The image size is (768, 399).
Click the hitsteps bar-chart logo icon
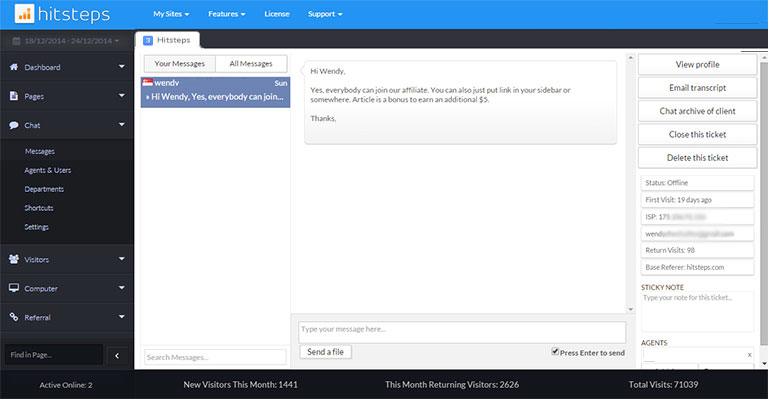pyautogui.click(x=24, y=14)
